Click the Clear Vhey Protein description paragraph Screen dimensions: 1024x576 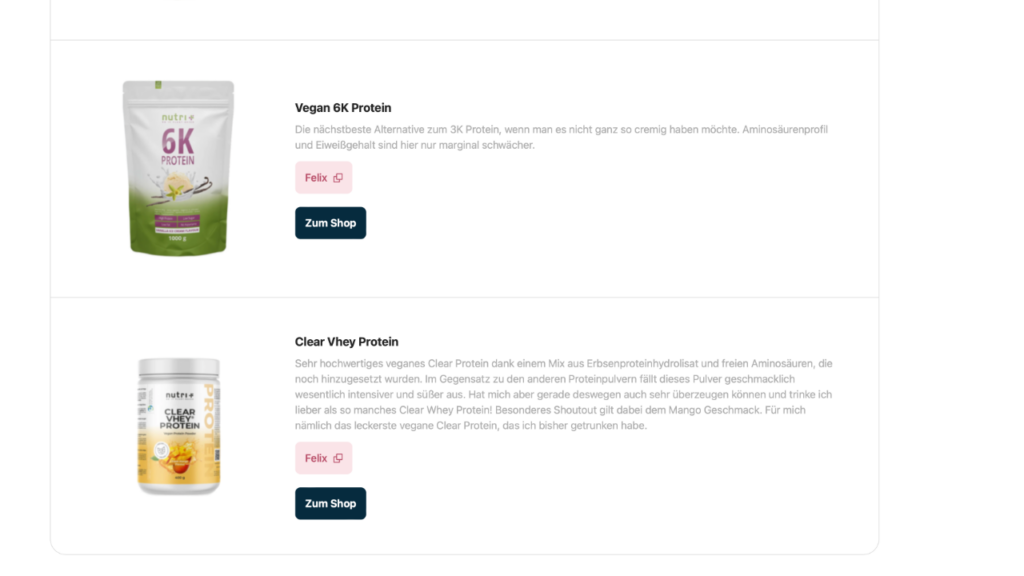[564, 394]
